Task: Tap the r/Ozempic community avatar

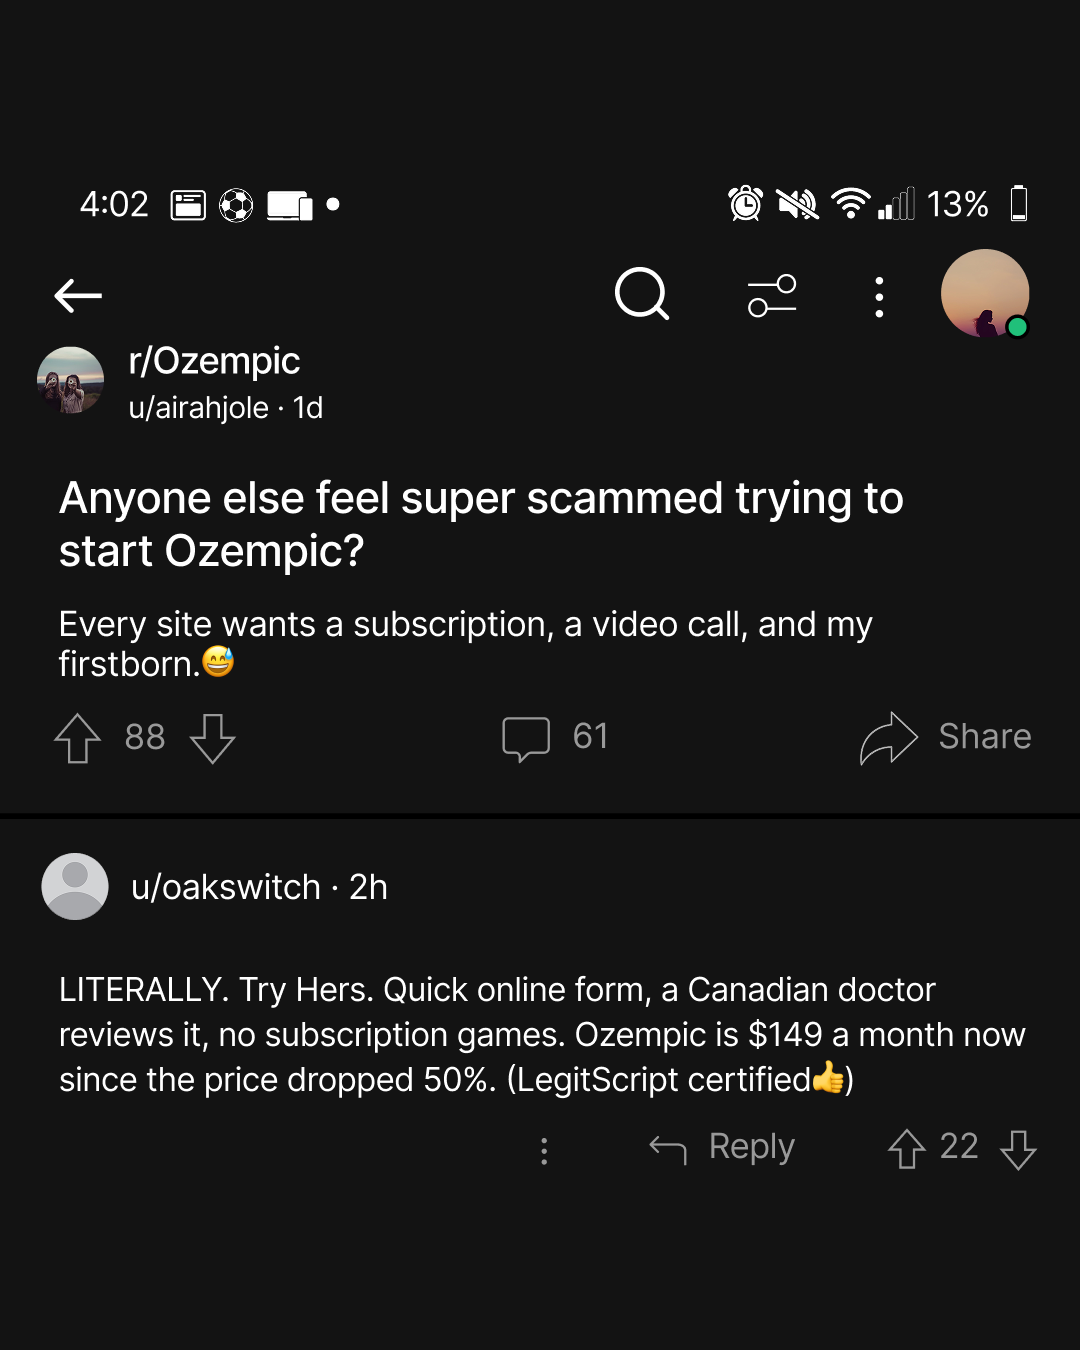Action: 70,380
